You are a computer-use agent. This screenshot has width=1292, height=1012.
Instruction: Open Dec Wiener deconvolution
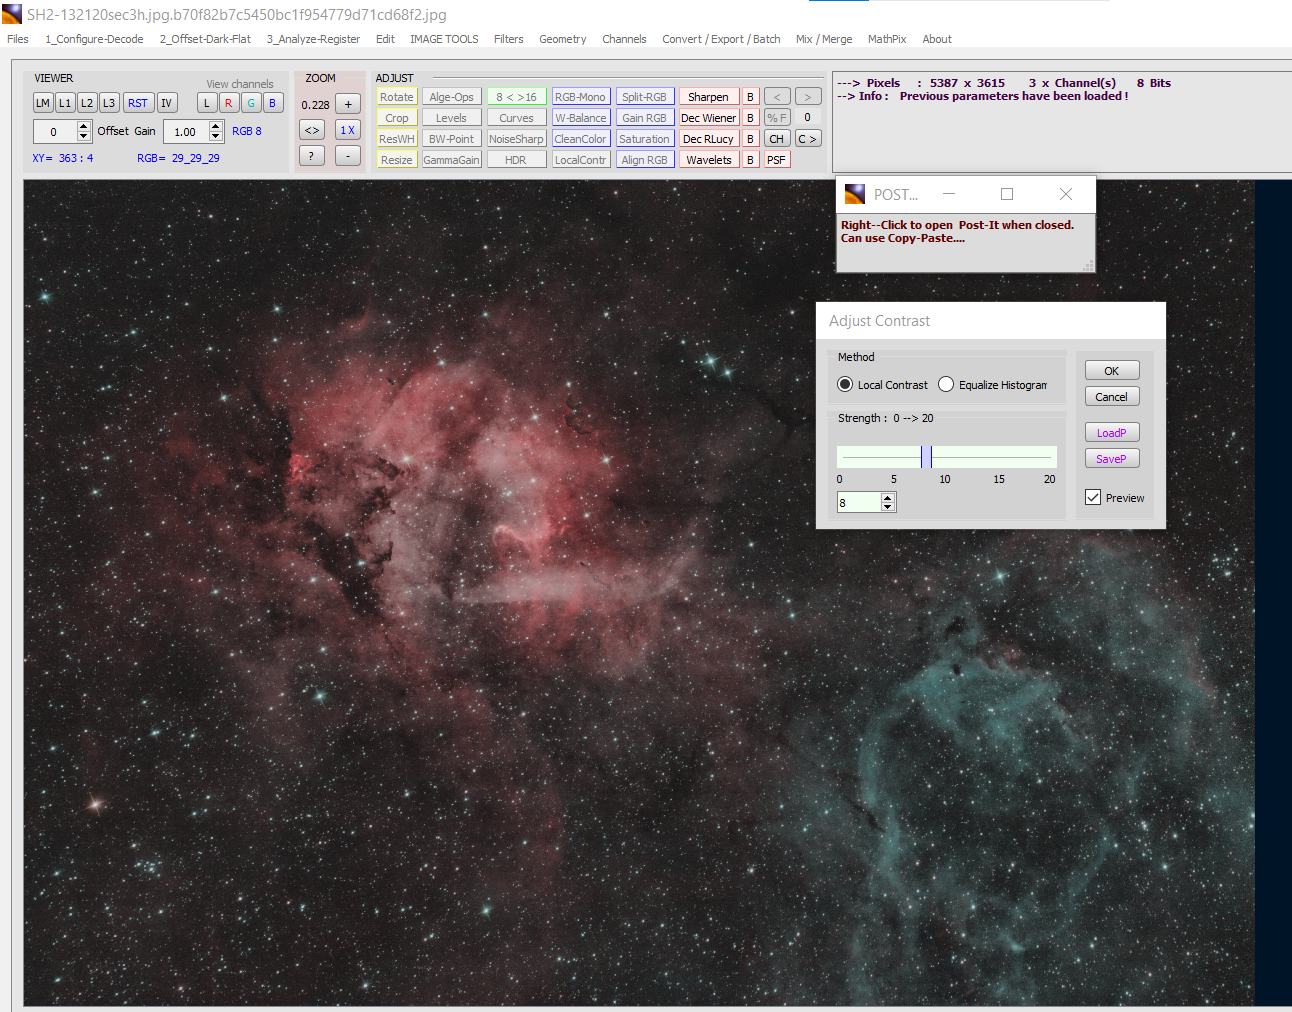[709, 118]
